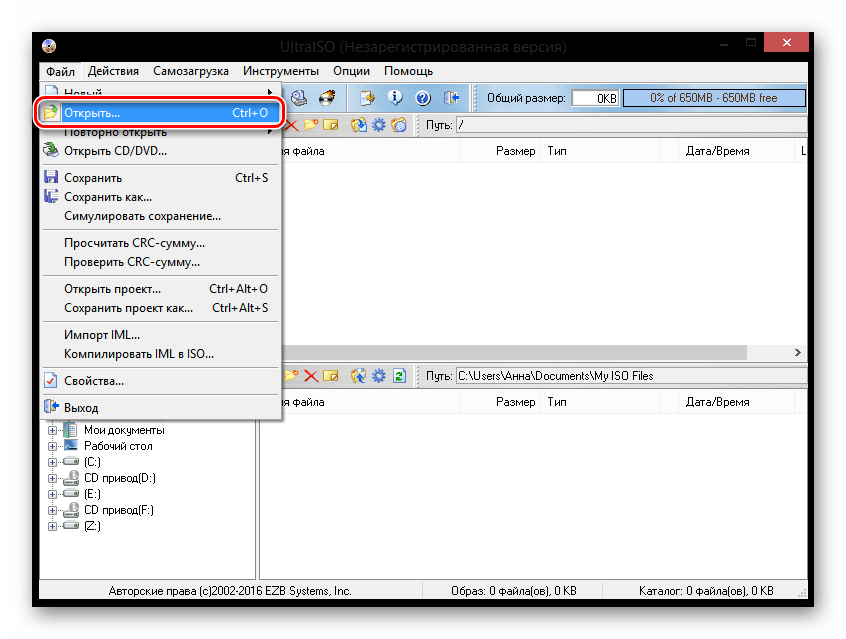Open the Инструменты menu

(281, 71)
